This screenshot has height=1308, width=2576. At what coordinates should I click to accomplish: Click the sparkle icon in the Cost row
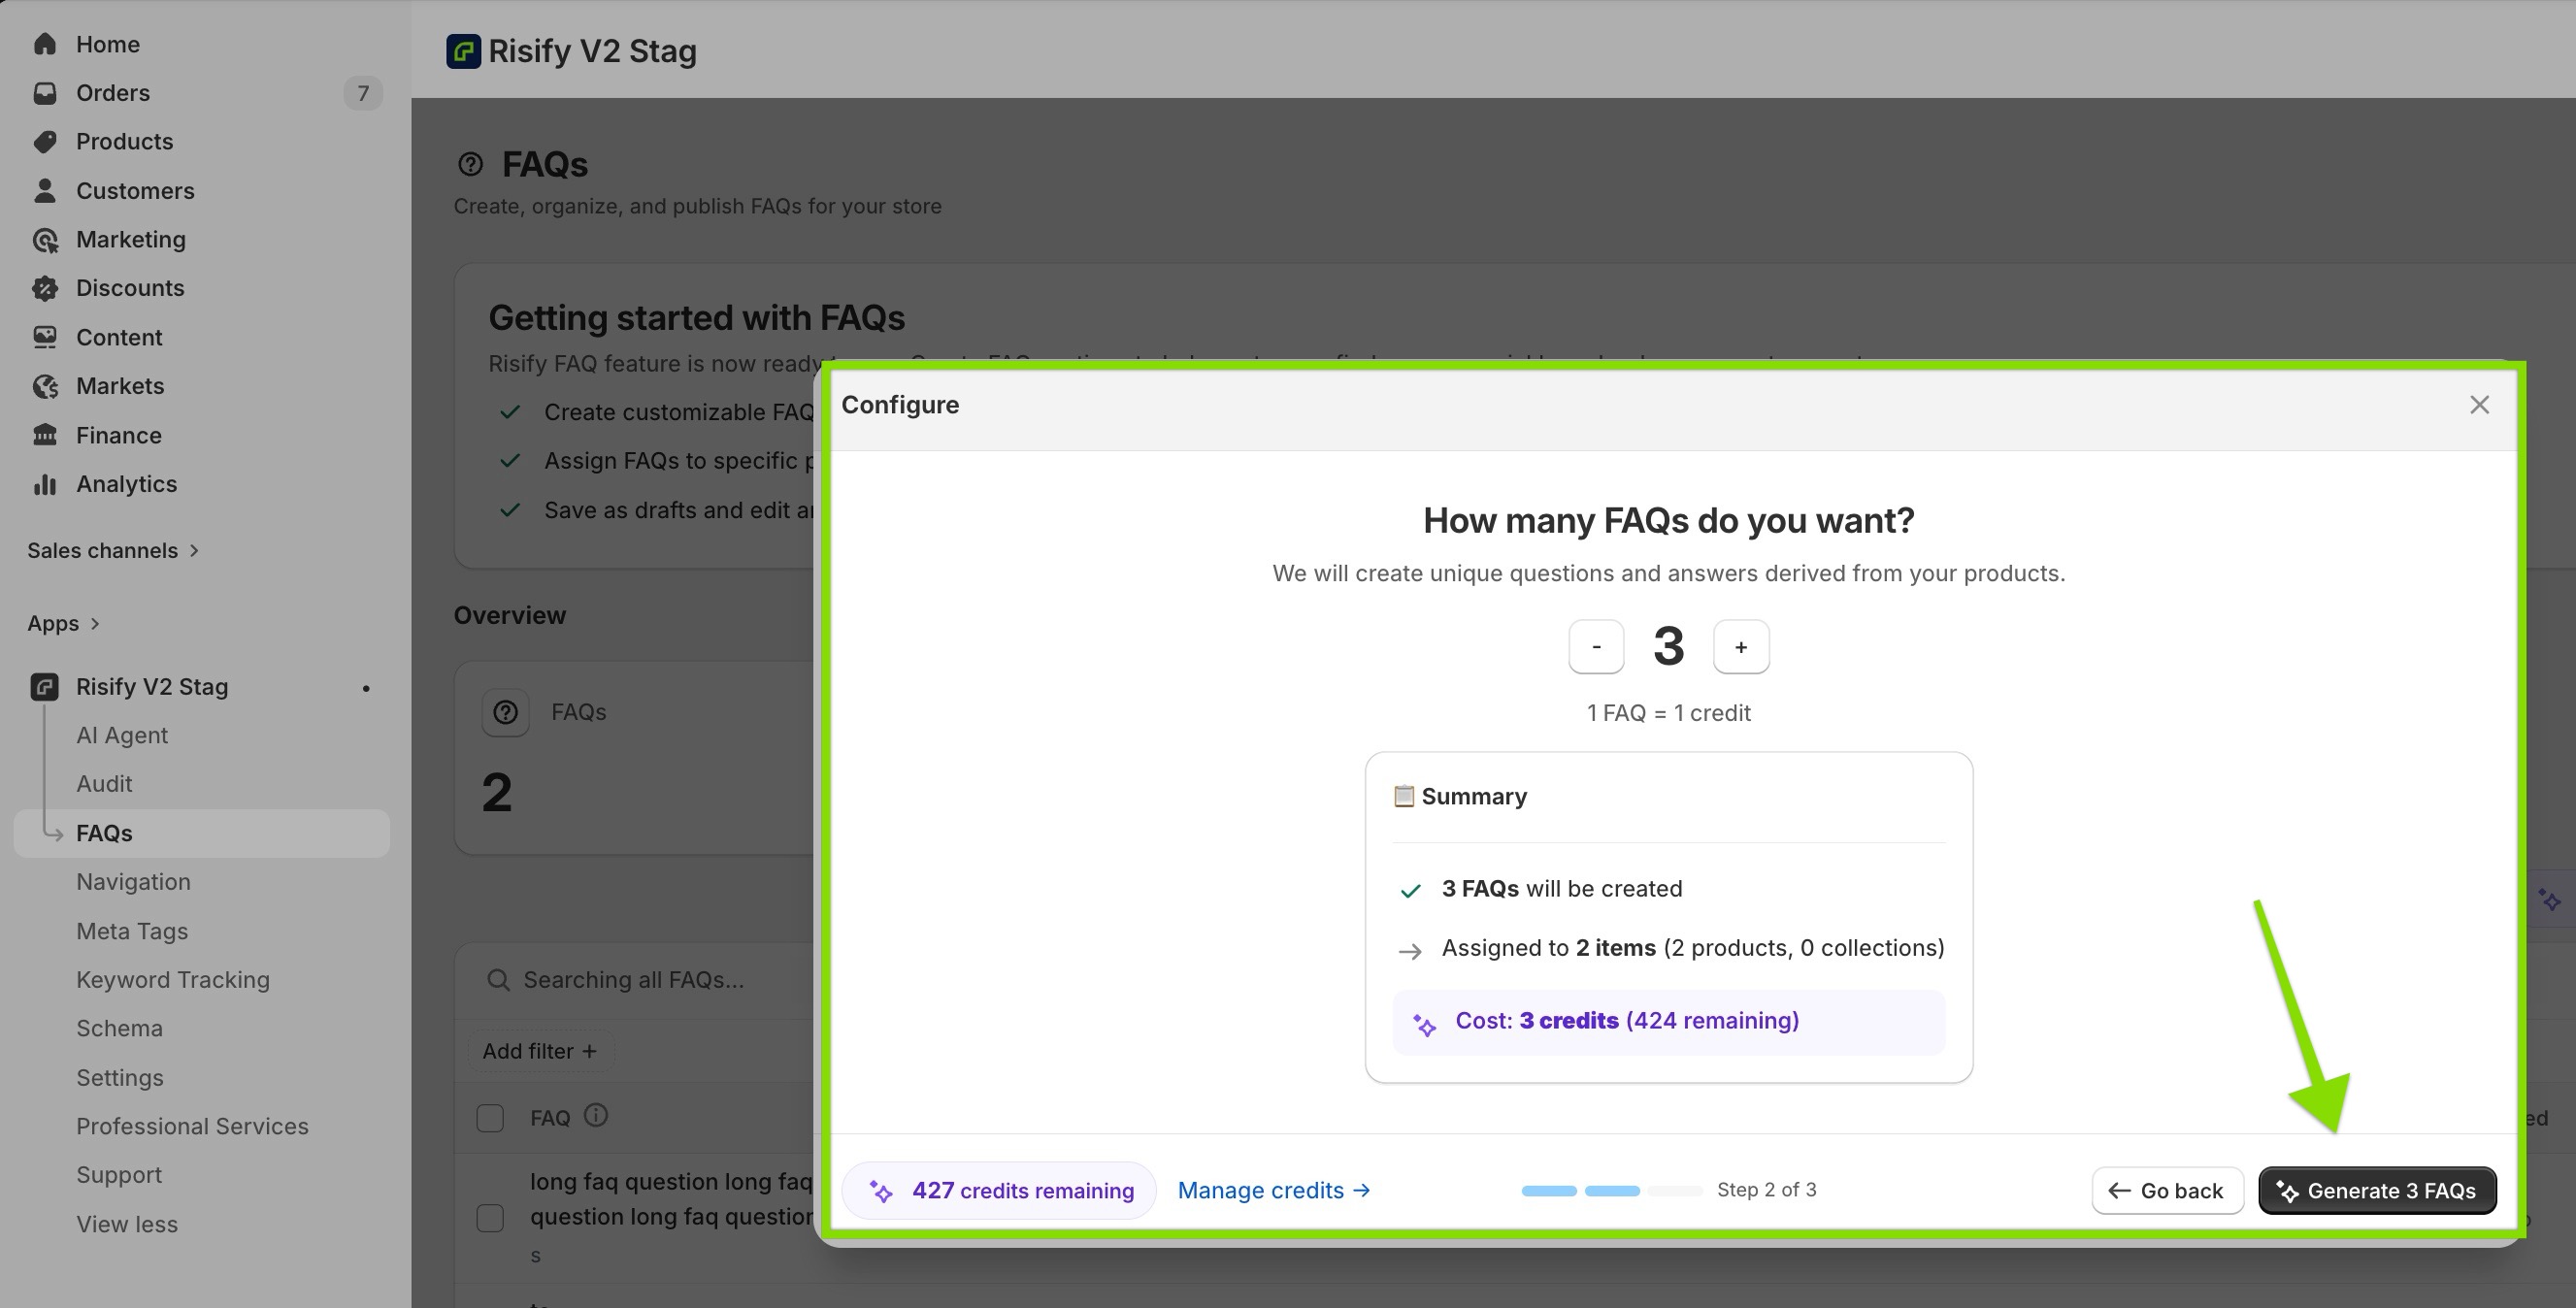1424,1023
